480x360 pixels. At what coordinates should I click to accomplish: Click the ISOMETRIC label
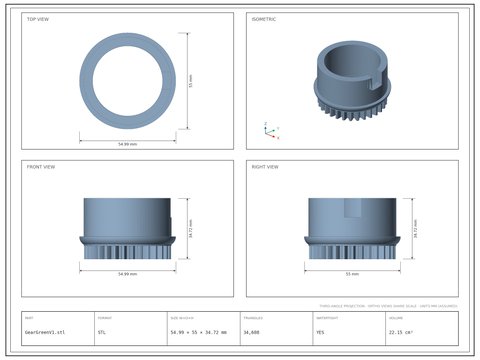pos(264,19)
